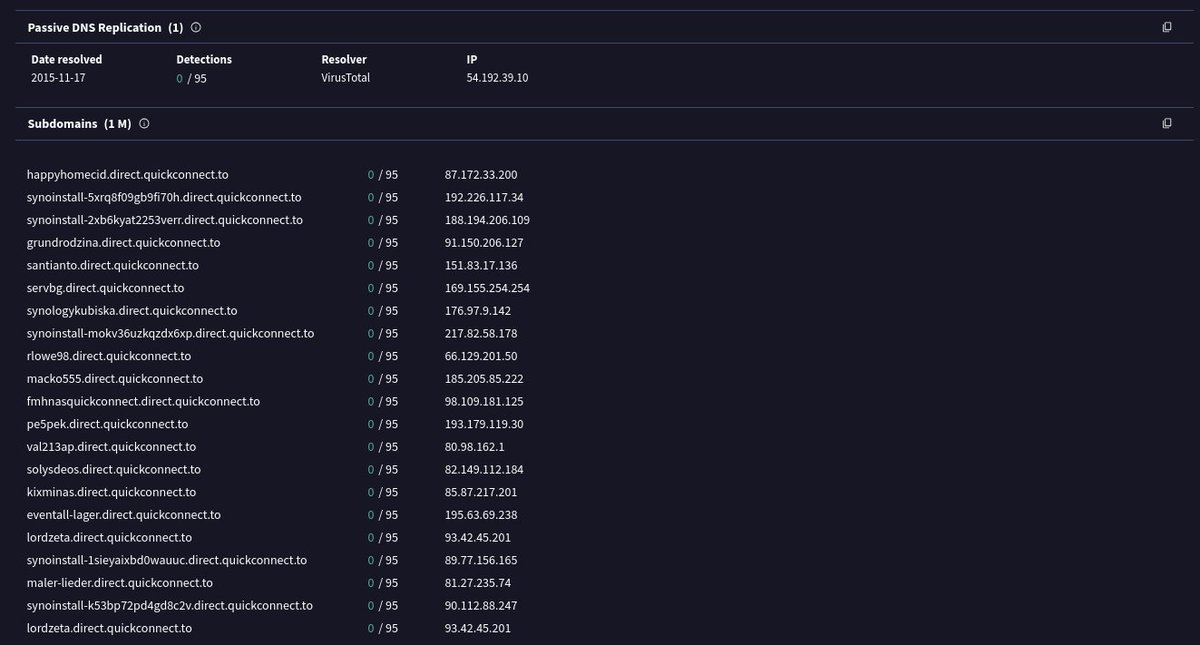Click IP address 66.129.201.50

tap(481, 356)
